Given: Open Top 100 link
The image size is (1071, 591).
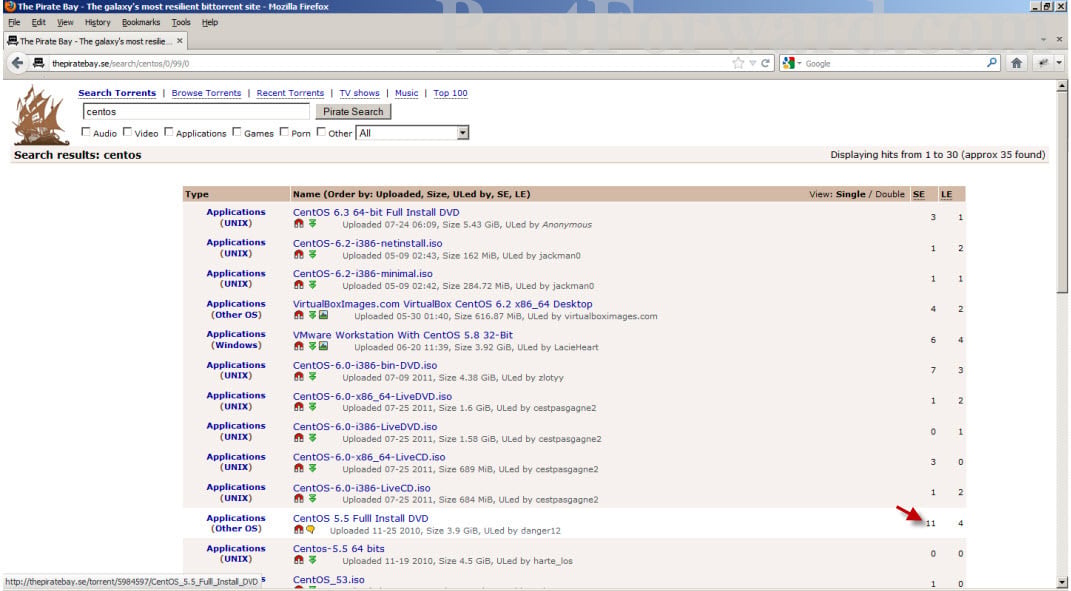Looking at the screenshot, I should [x=450, y=93].
